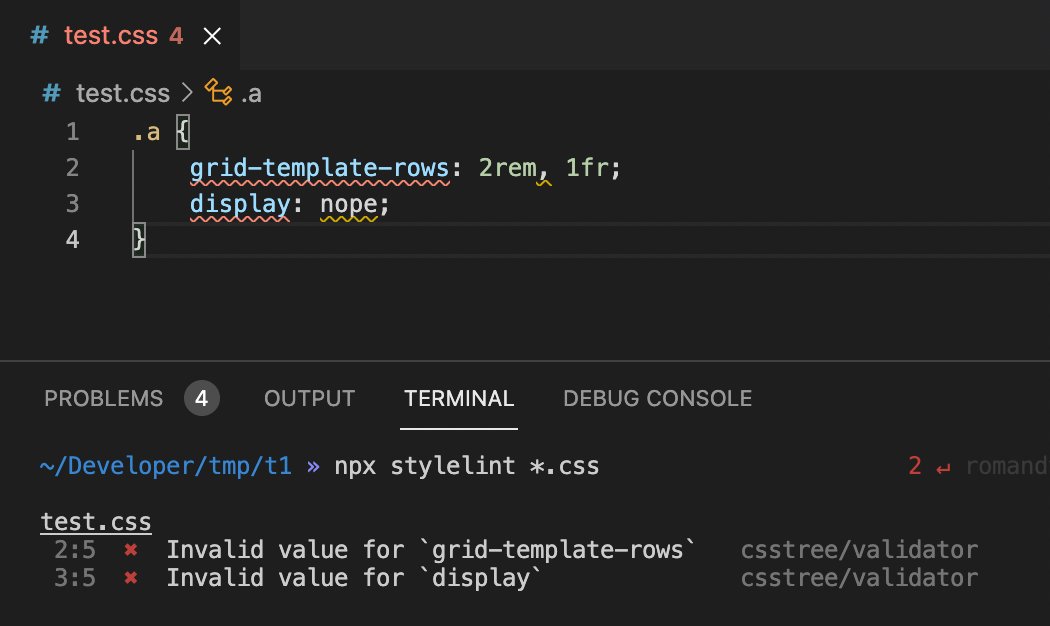Viewport: 1050px width, 626px height.
Task: Click line number 1 in gutter
Action: click(x=72, y=131)
